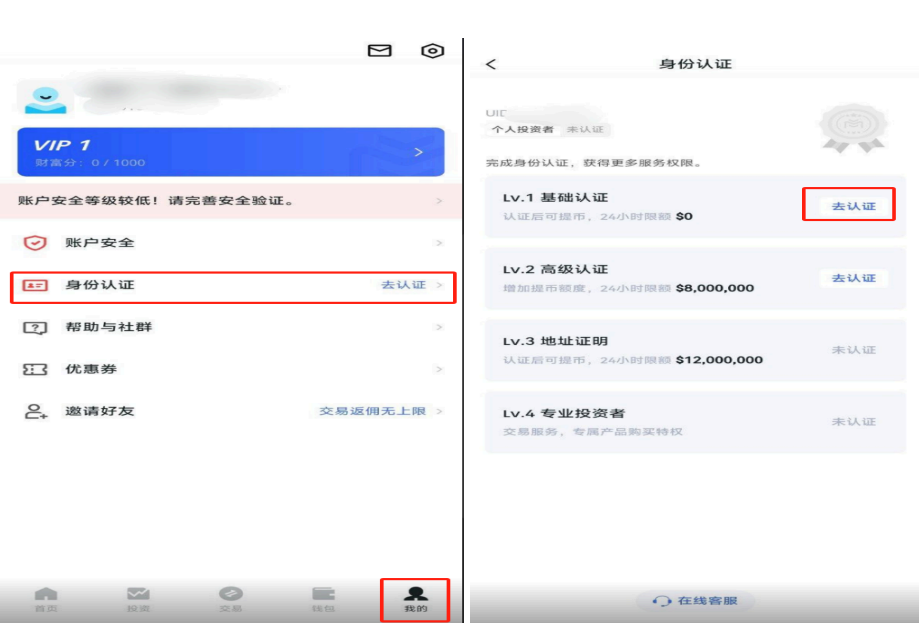Switch to the 投资 tab

pyautogui.click(x=138, y=599)
